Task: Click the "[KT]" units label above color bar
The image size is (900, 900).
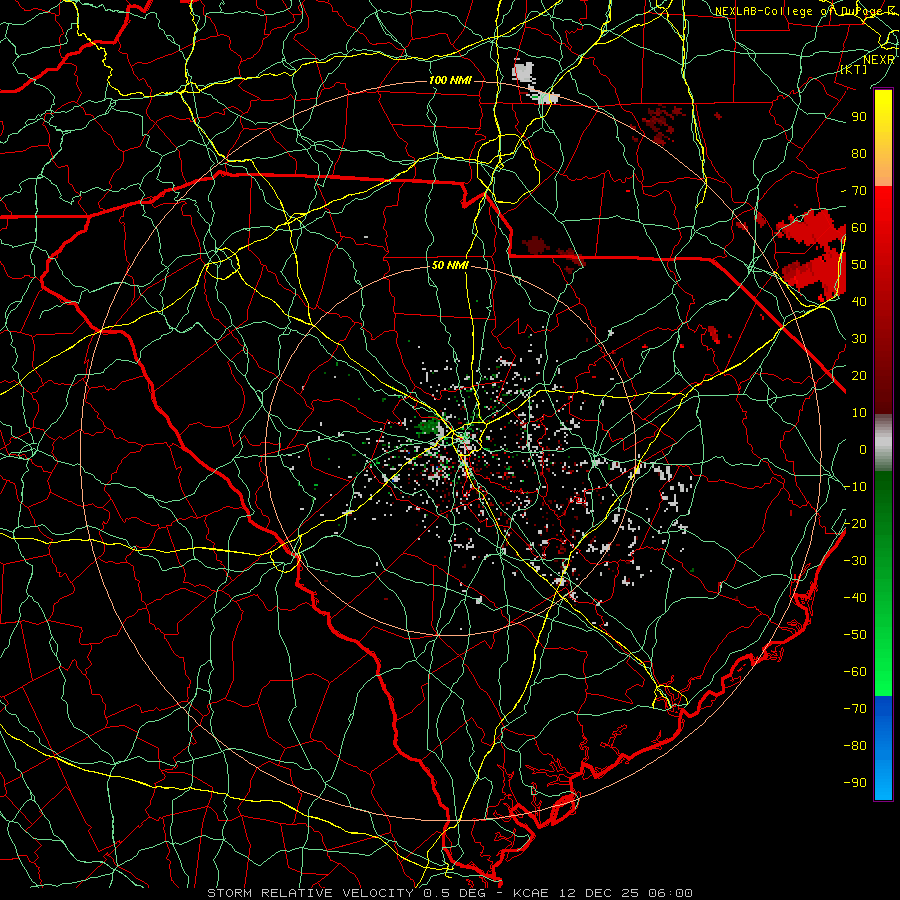Action: 854,69
